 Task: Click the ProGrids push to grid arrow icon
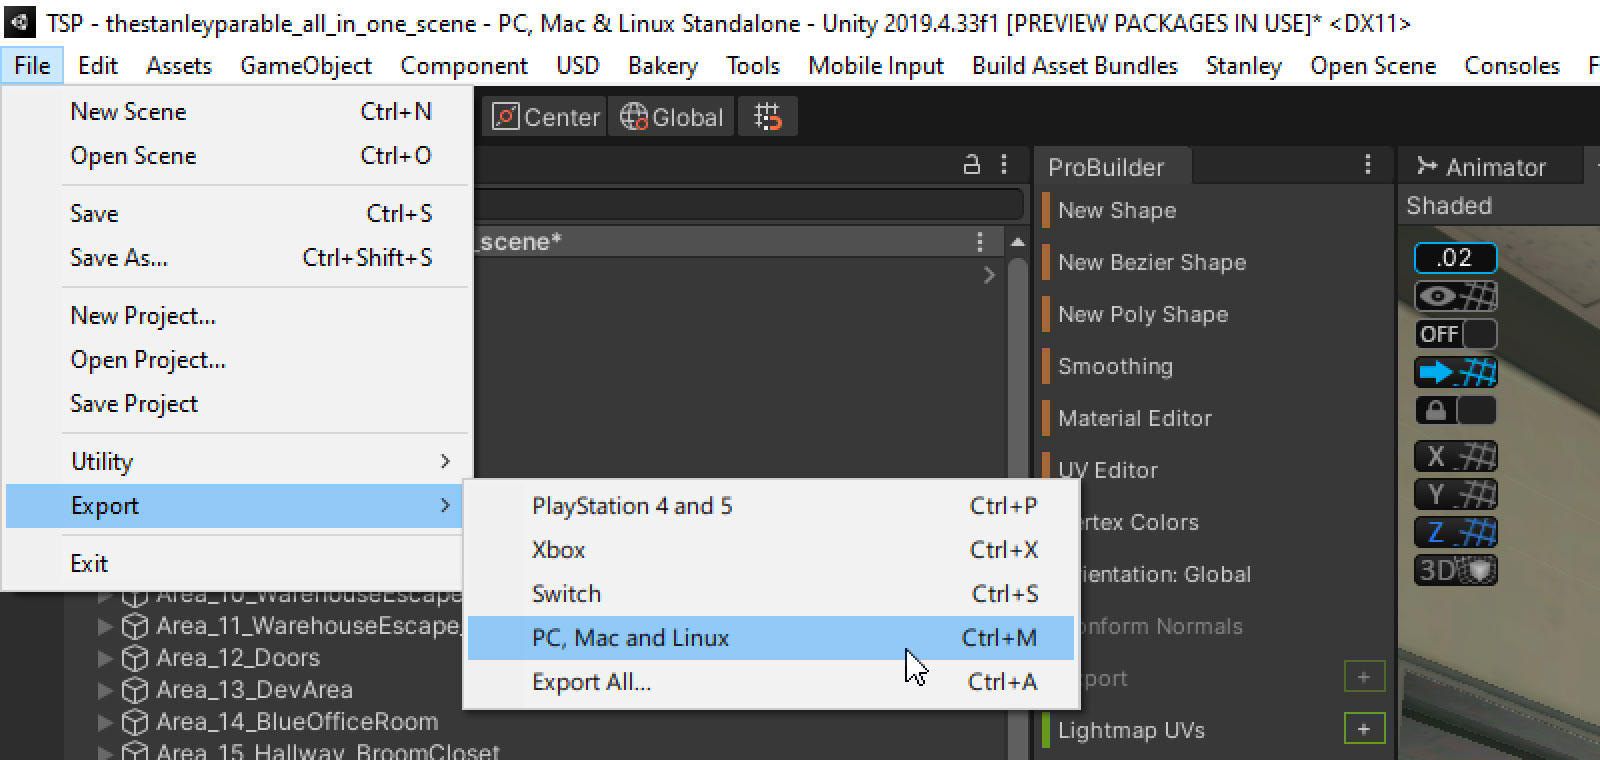1455,372
